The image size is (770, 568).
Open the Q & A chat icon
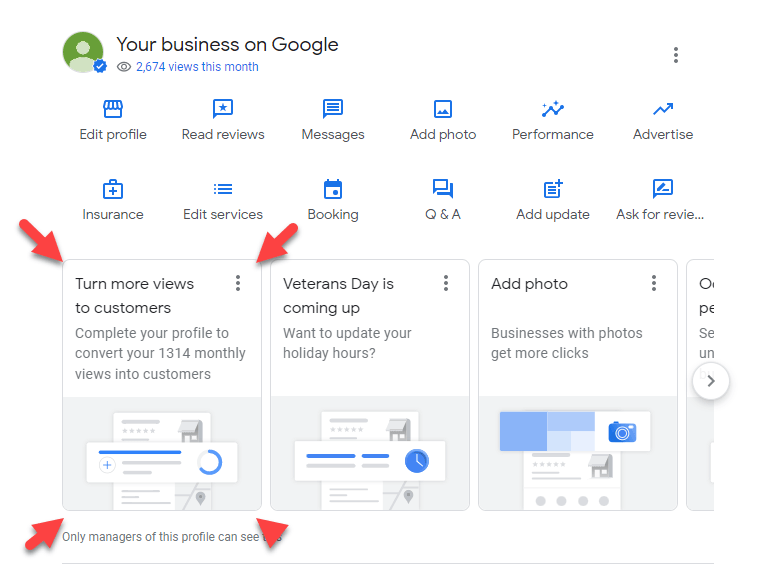[443, 189]
